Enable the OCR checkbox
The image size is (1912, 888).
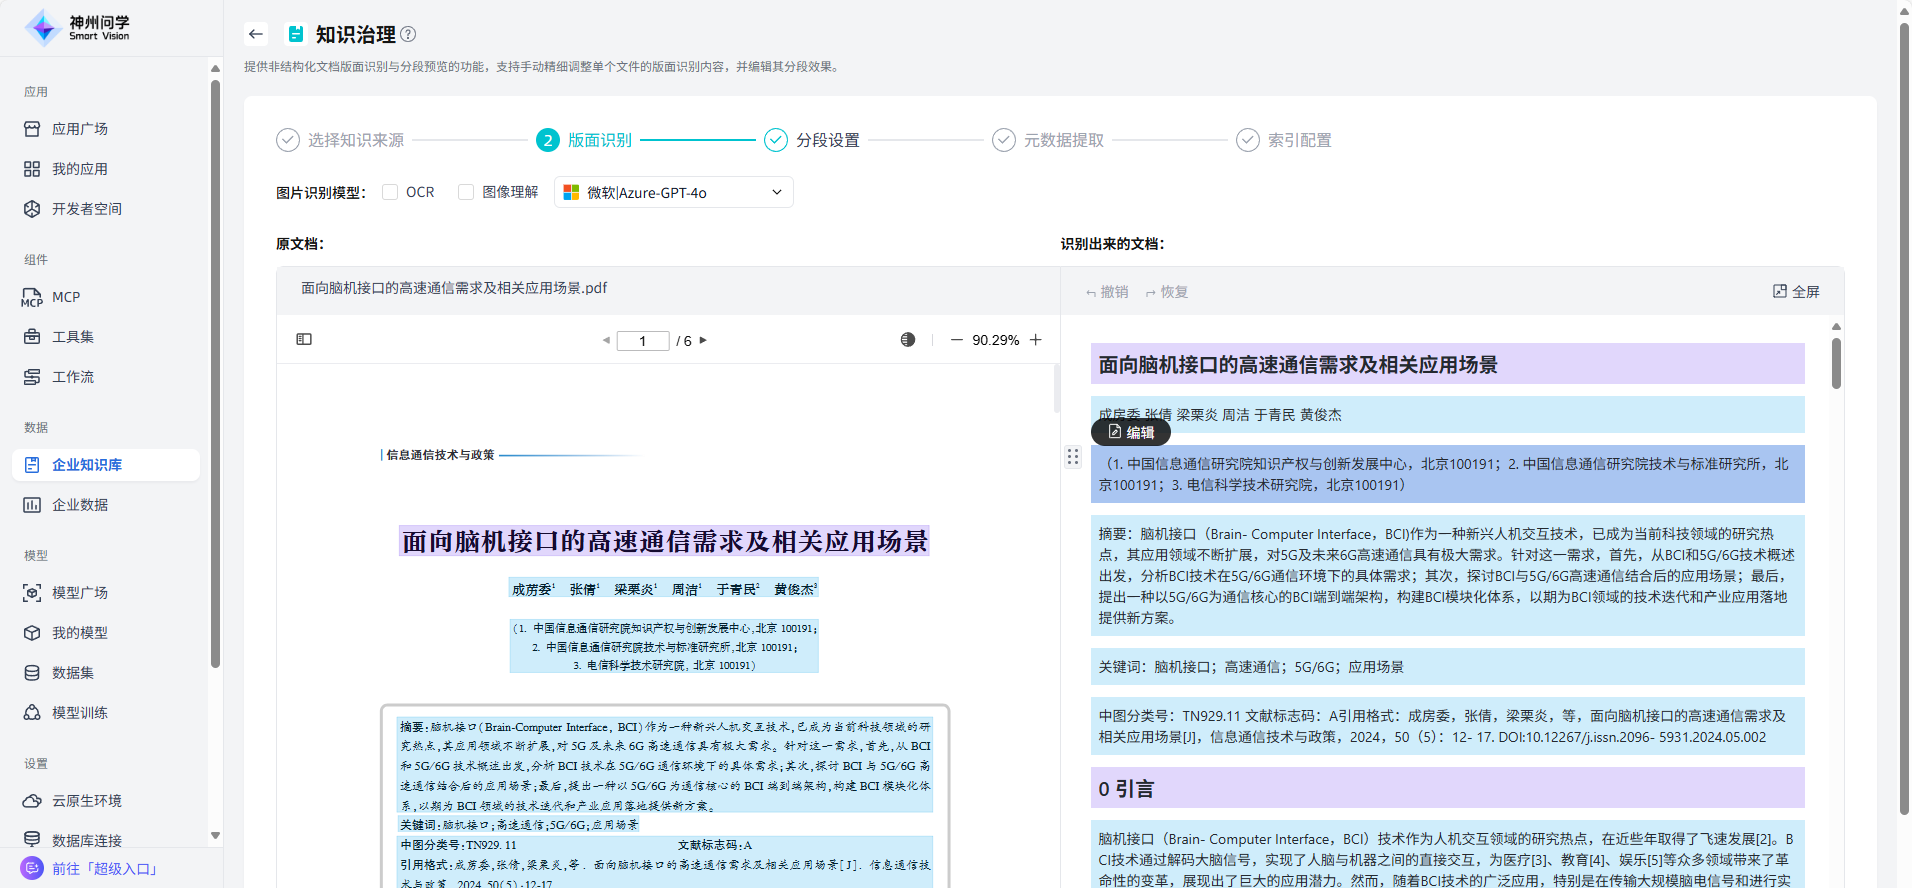pyautogui.click(x=390, y=192)
